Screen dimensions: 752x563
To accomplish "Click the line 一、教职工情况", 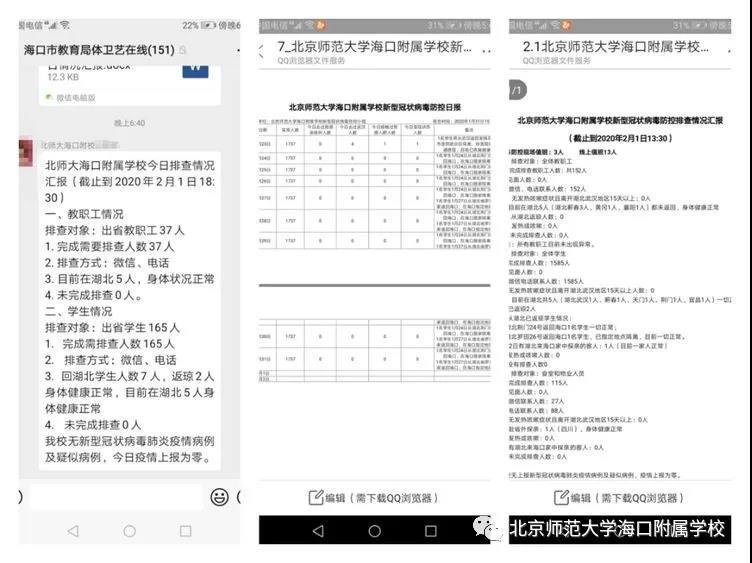I will pos(84,214).
